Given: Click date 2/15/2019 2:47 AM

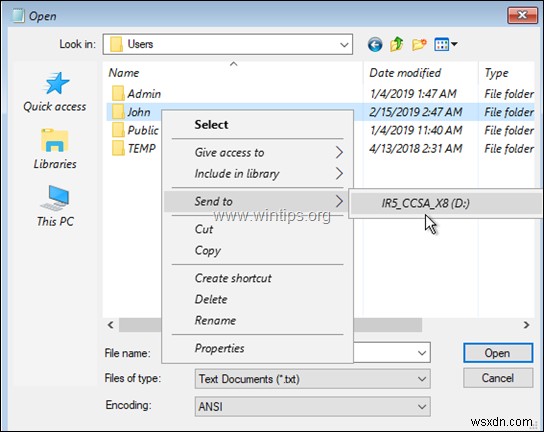Looking at the screenshot, I should 416,112.
